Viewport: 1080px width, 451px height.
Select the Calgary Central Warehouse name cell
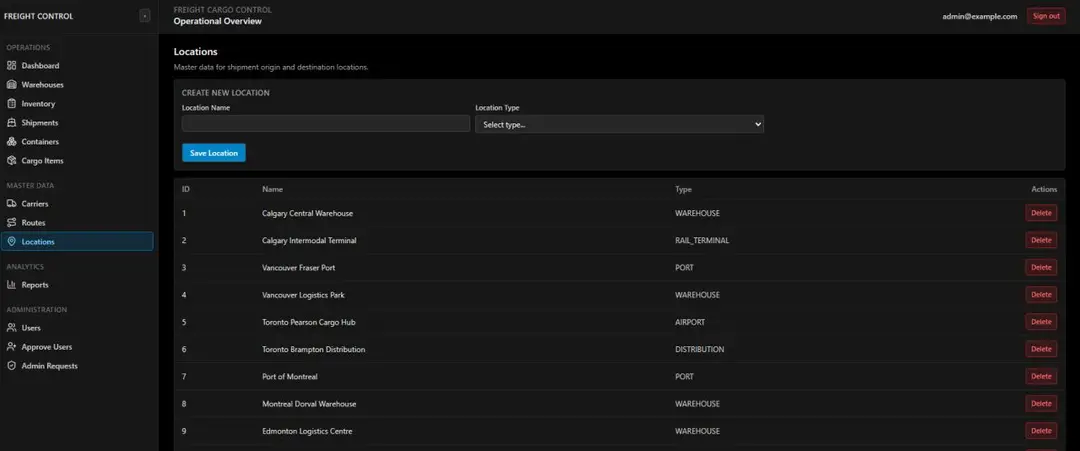307,213
